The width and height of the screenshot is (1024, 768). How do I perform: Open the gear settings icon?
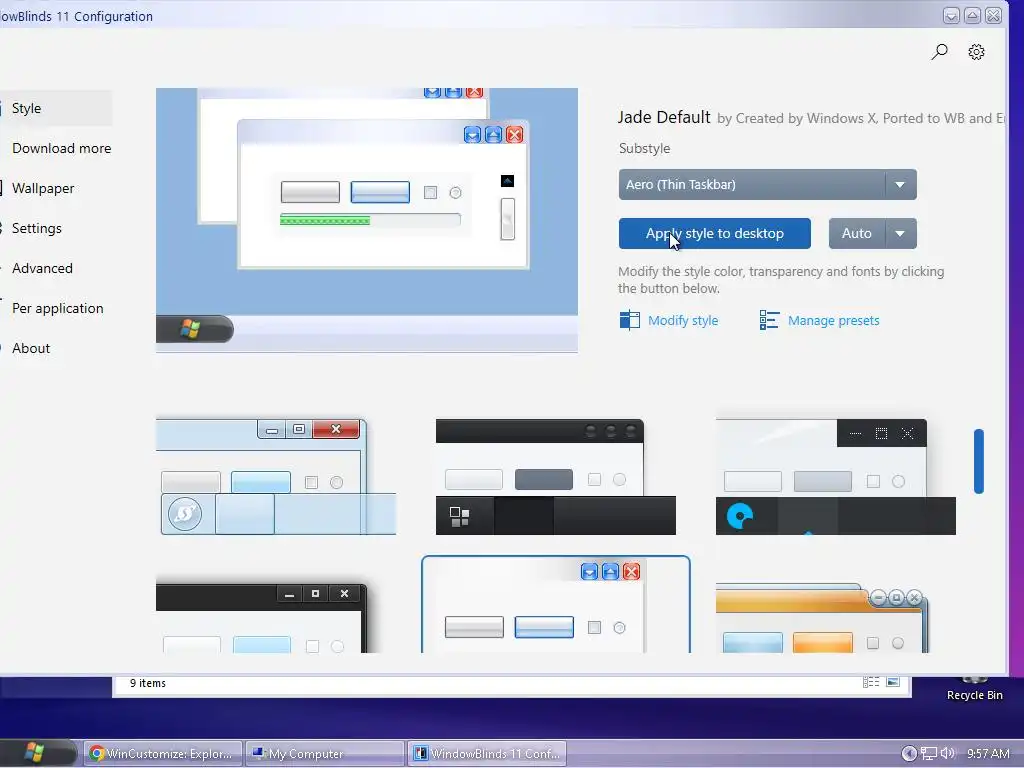pos(976,52)
